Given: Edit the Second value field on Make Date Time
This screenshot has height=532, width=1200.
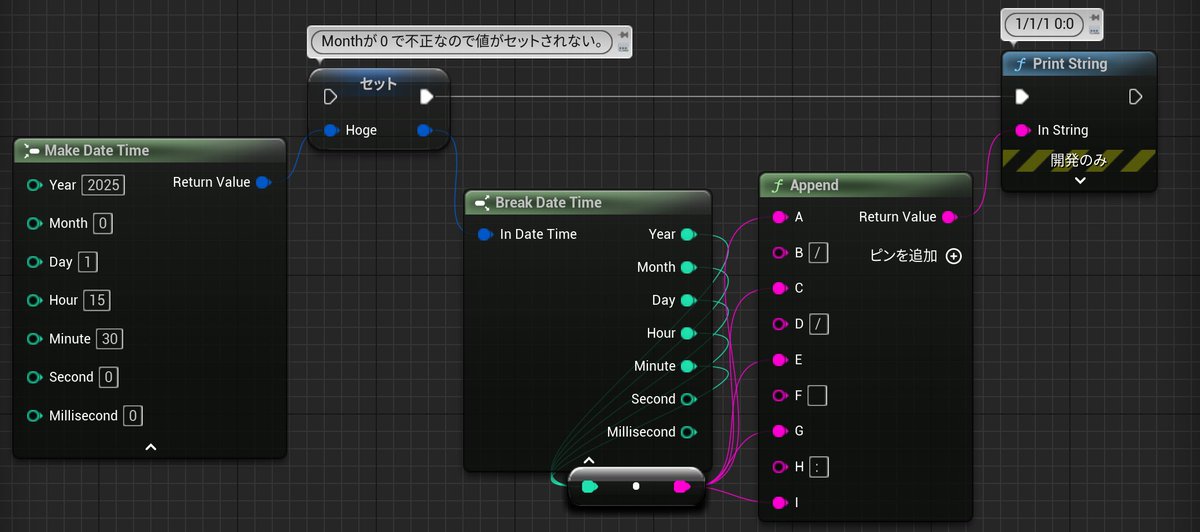Looking at the screenshot, I should [109, 377].
